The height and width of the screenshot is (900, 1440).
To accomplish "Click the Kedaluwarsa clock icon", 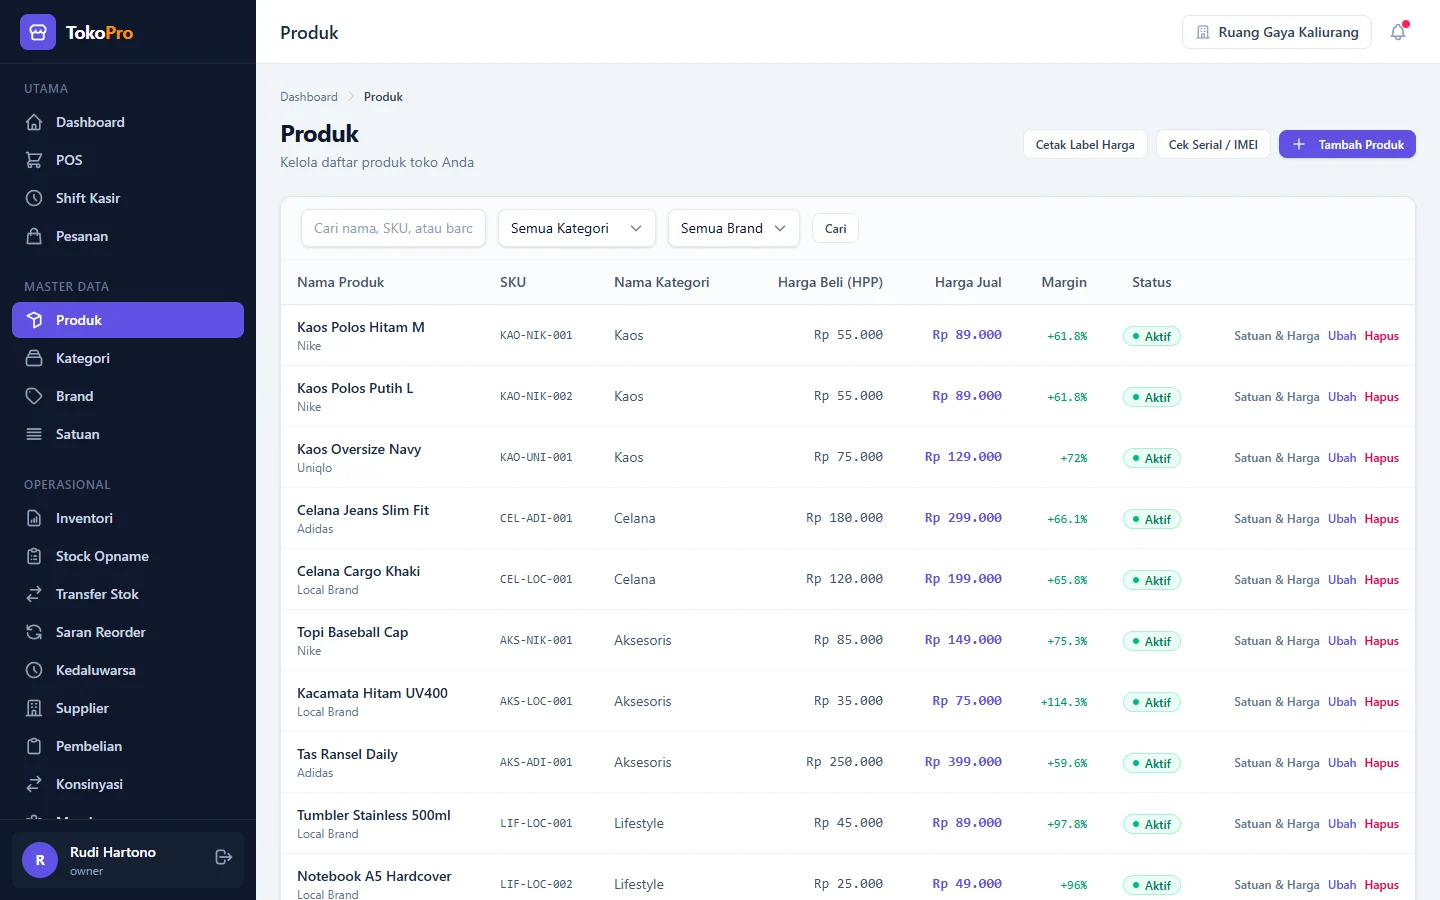I will (x=34, y=670).
